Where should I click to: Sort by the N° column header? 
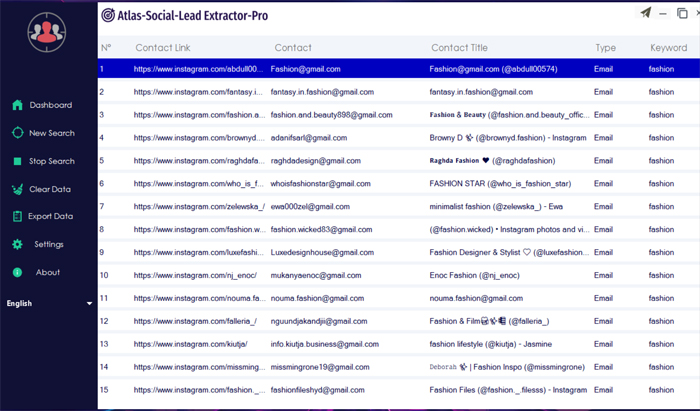tap(106, 48)
